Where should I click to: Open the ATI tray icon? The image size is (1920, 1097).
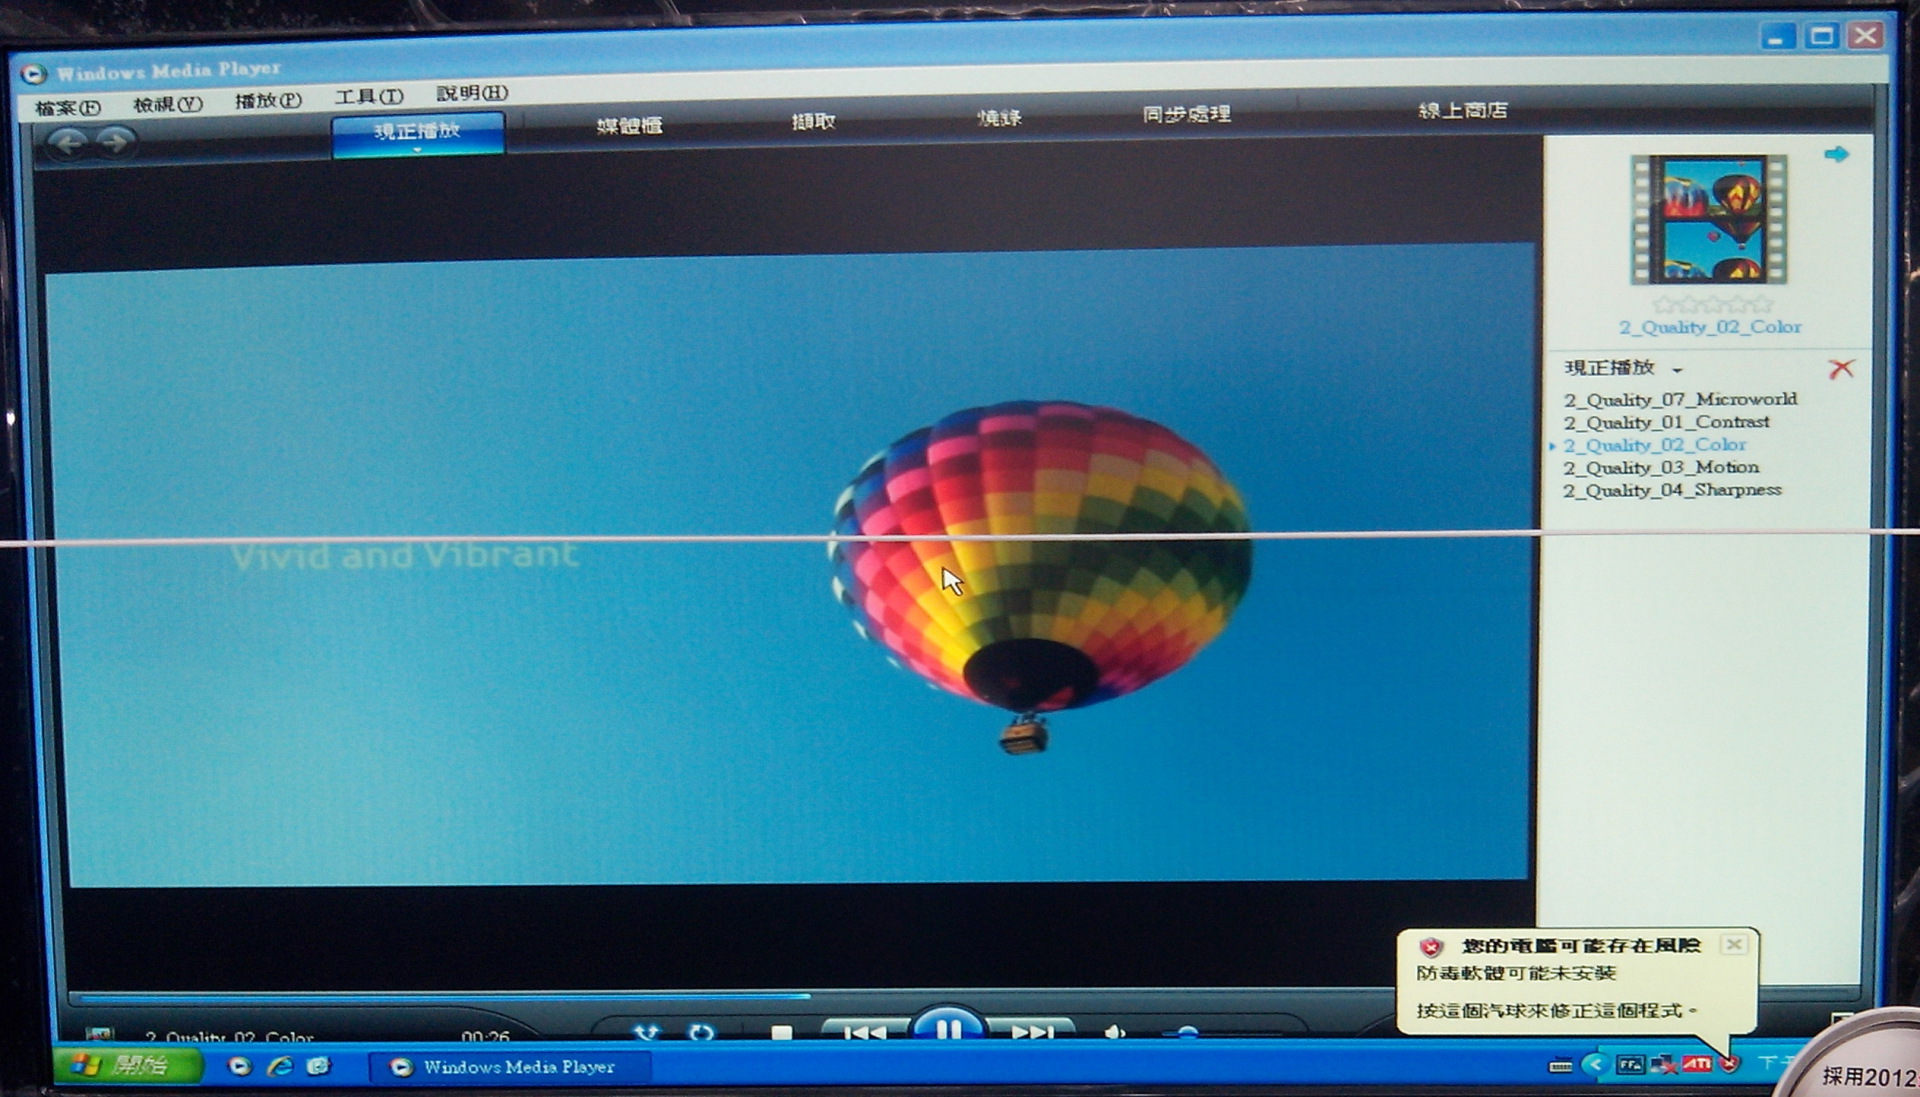coord(1698,1064)
